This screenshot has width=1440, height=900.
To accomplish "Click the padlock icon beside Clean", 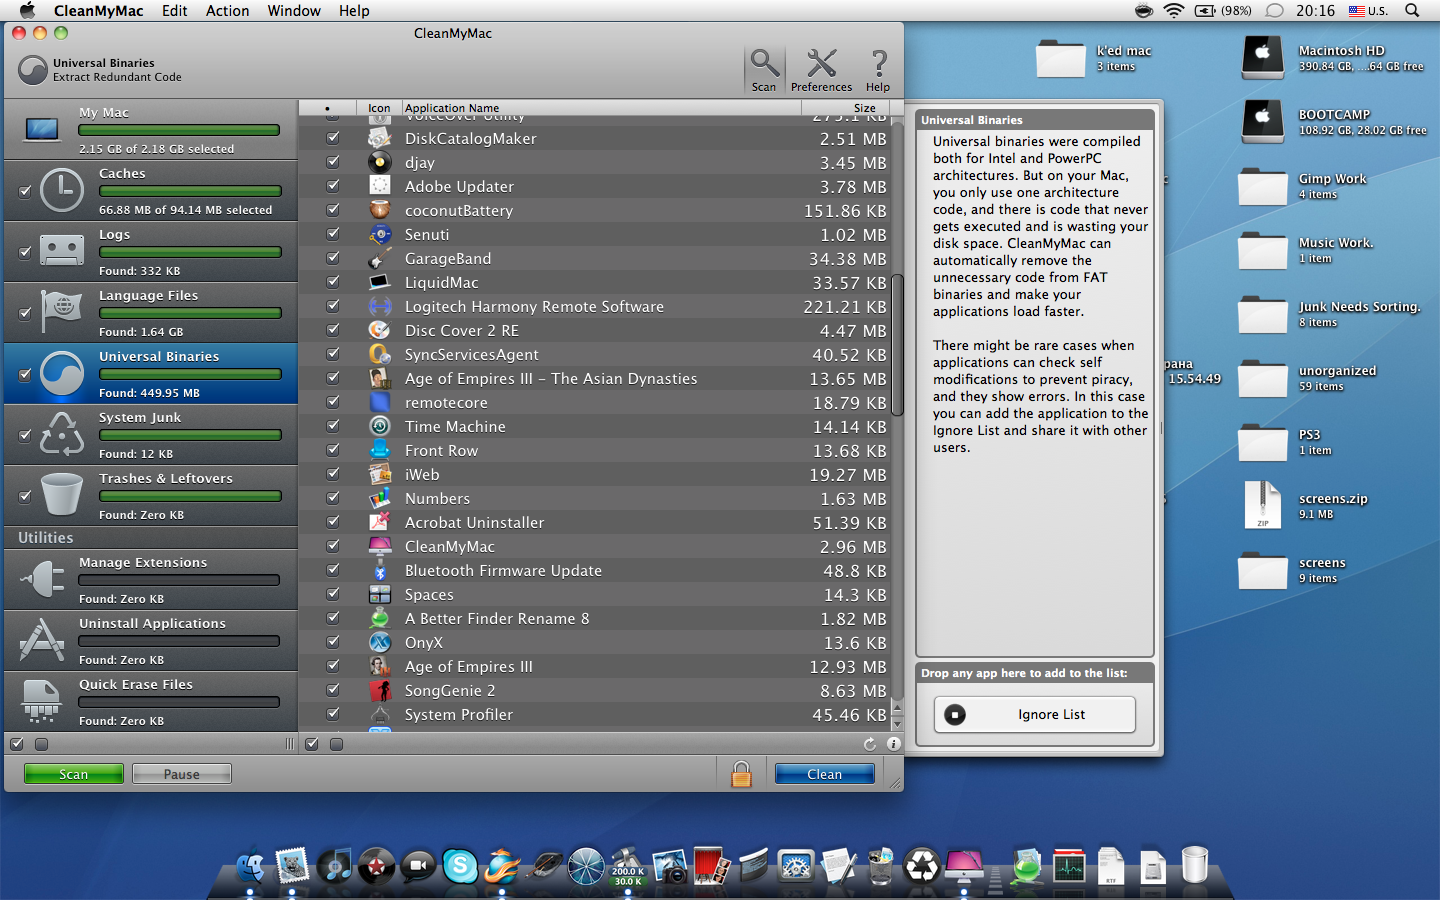I will click(741, 773).
